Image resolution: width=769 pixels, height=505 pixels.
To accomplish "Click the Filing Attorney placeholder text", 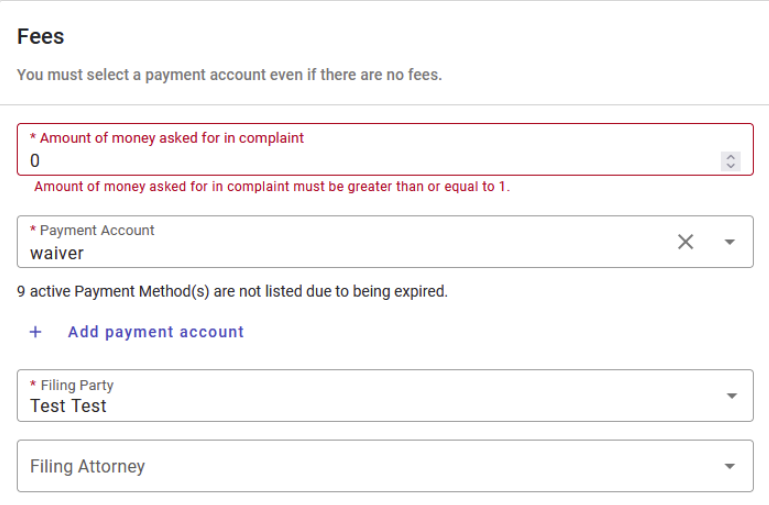I will (87, 466).
